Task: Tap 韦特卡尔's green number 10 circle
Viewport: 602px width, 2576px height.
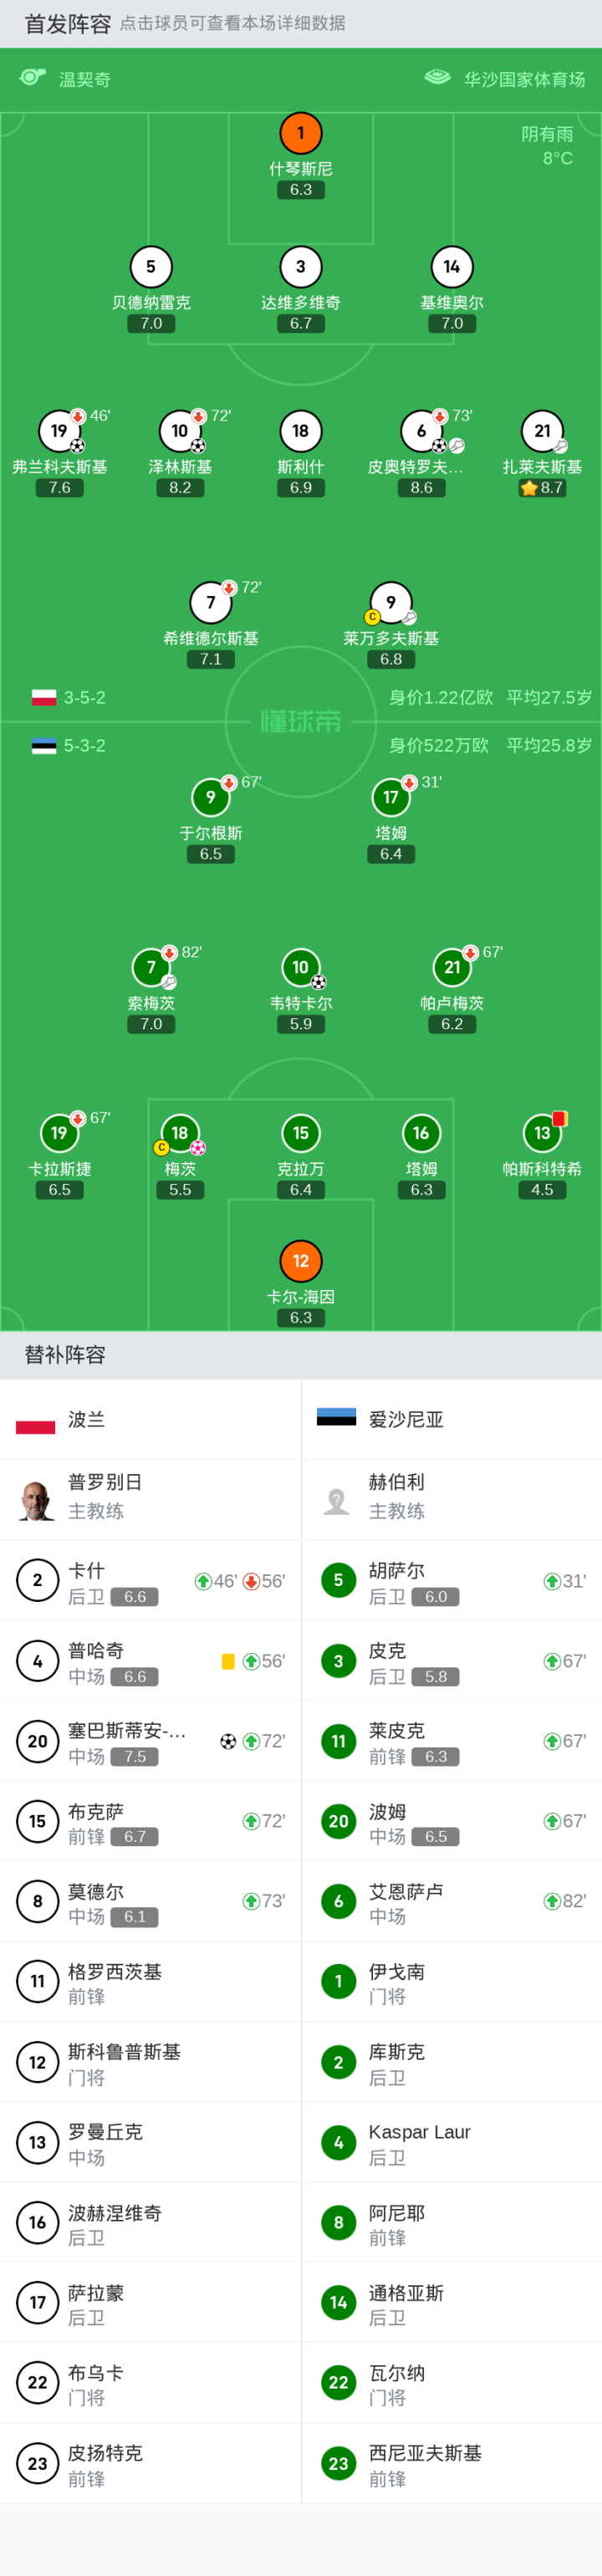Action: [x=300, y=967]
